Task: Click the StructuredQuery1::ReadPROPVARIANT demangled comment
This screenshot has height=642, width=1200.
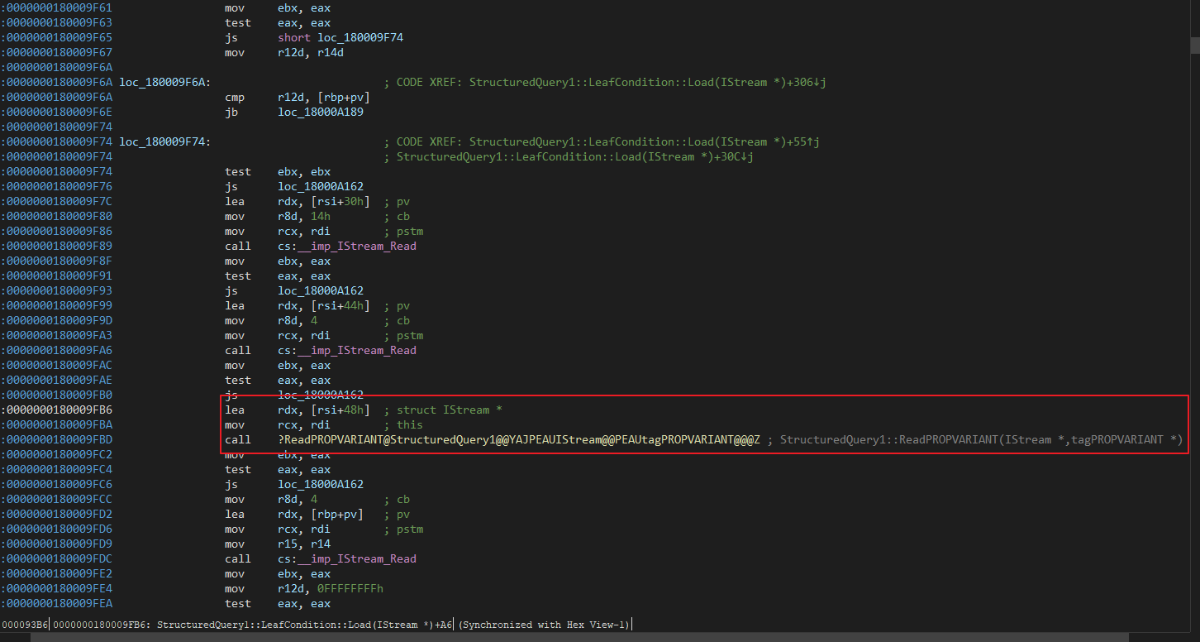Action: (976, 440)
